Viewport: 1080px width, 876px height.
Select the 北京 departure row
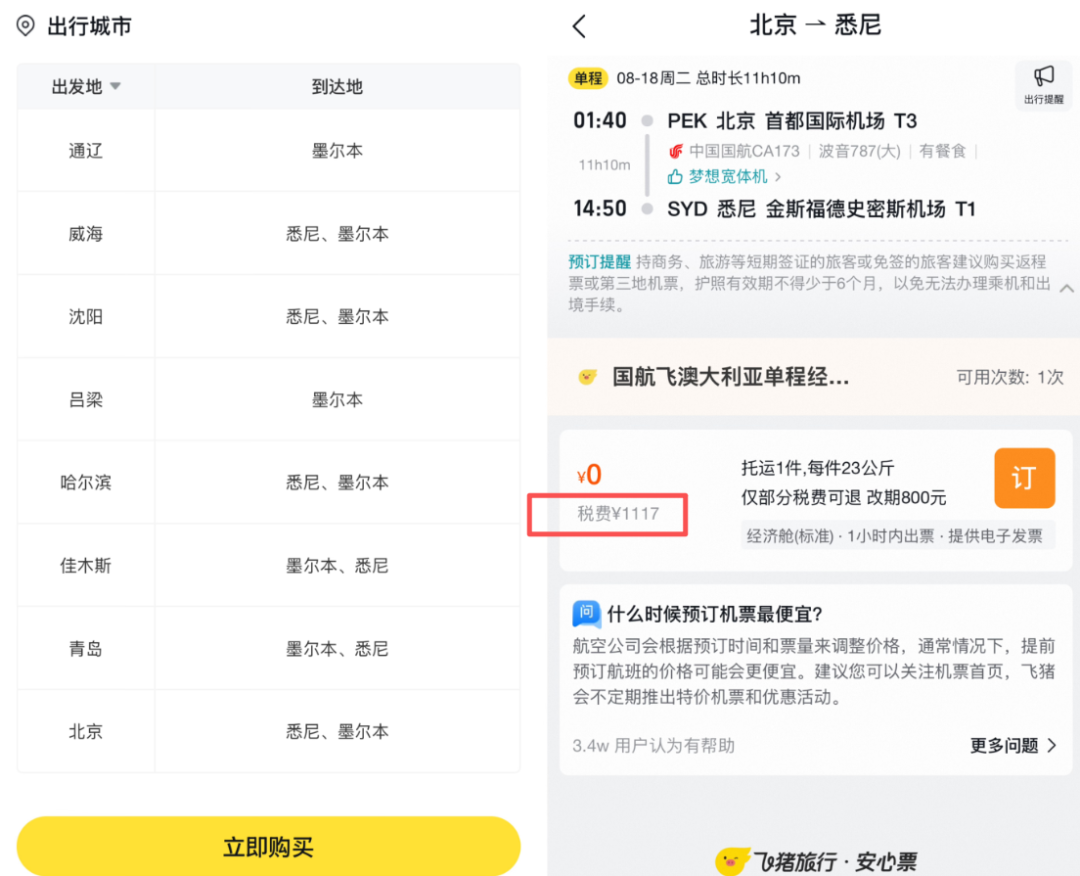coord(268,731)
